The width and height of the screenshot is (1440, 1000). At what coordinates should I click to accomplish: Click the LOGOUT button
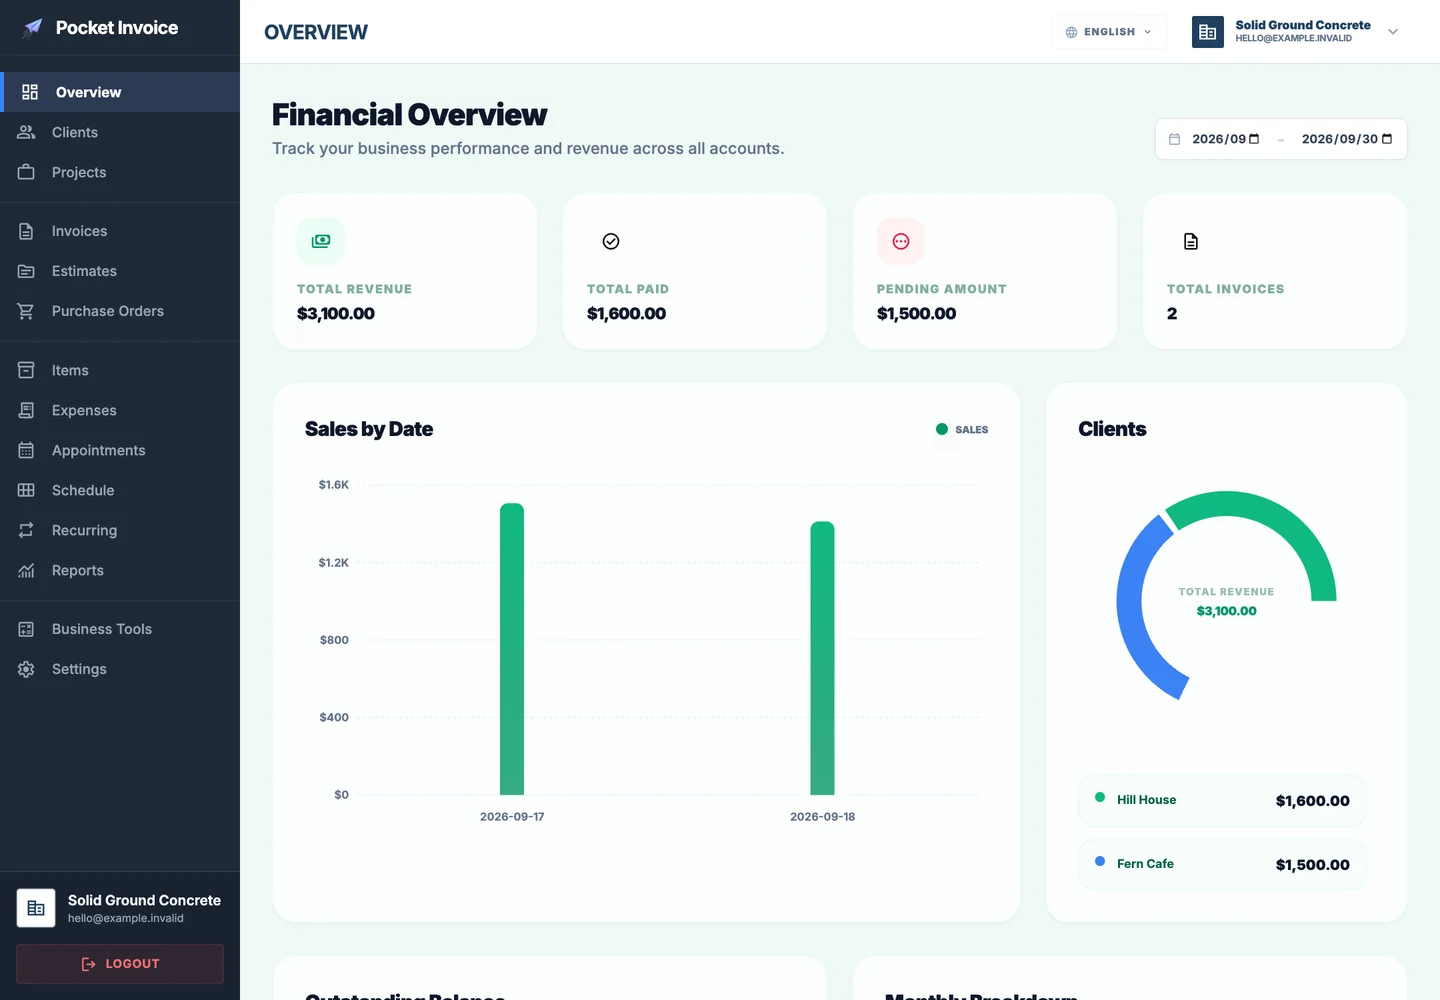click(x=120, y=964)
